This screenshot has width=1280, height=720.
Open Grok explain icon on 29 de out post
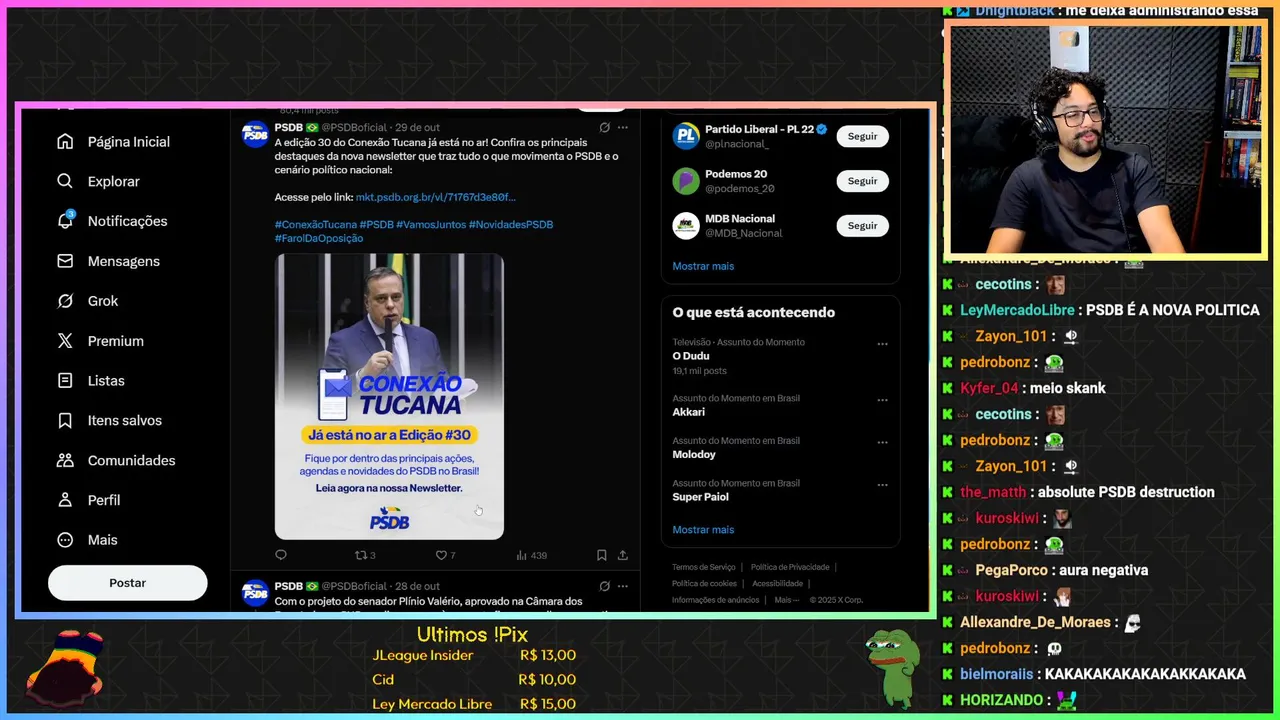(x=604, y=128)
